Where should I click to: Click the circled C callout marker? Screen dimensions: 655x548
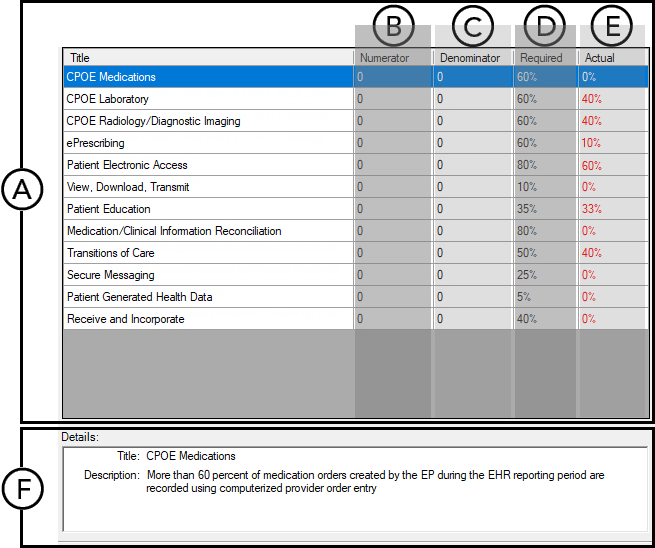pos(471,27)
